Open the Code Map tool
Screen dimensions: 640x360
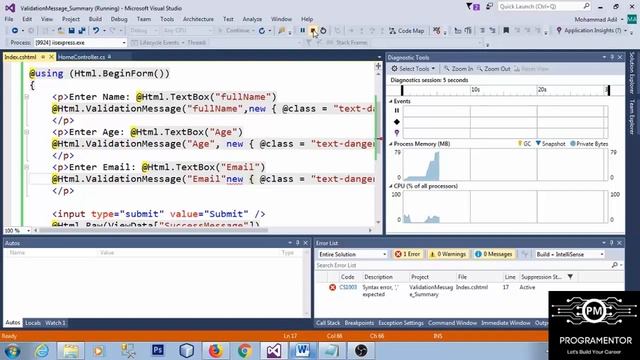(407, 31)
